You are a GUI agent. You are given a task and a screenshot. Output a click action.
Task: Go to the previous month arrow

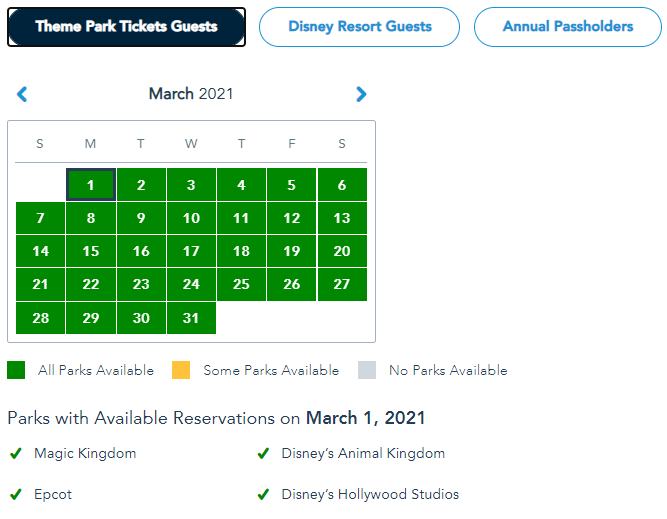(22, 94)
